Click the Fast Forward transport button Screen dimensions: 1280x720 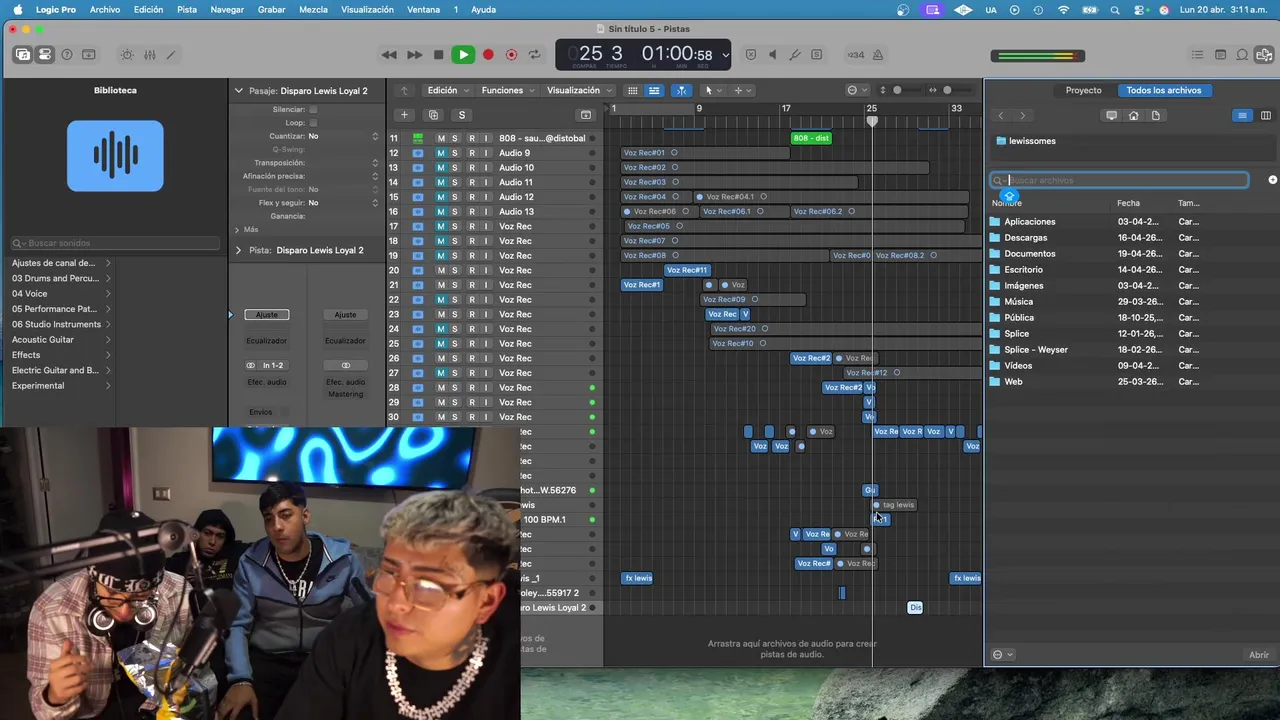click(413, 55)
